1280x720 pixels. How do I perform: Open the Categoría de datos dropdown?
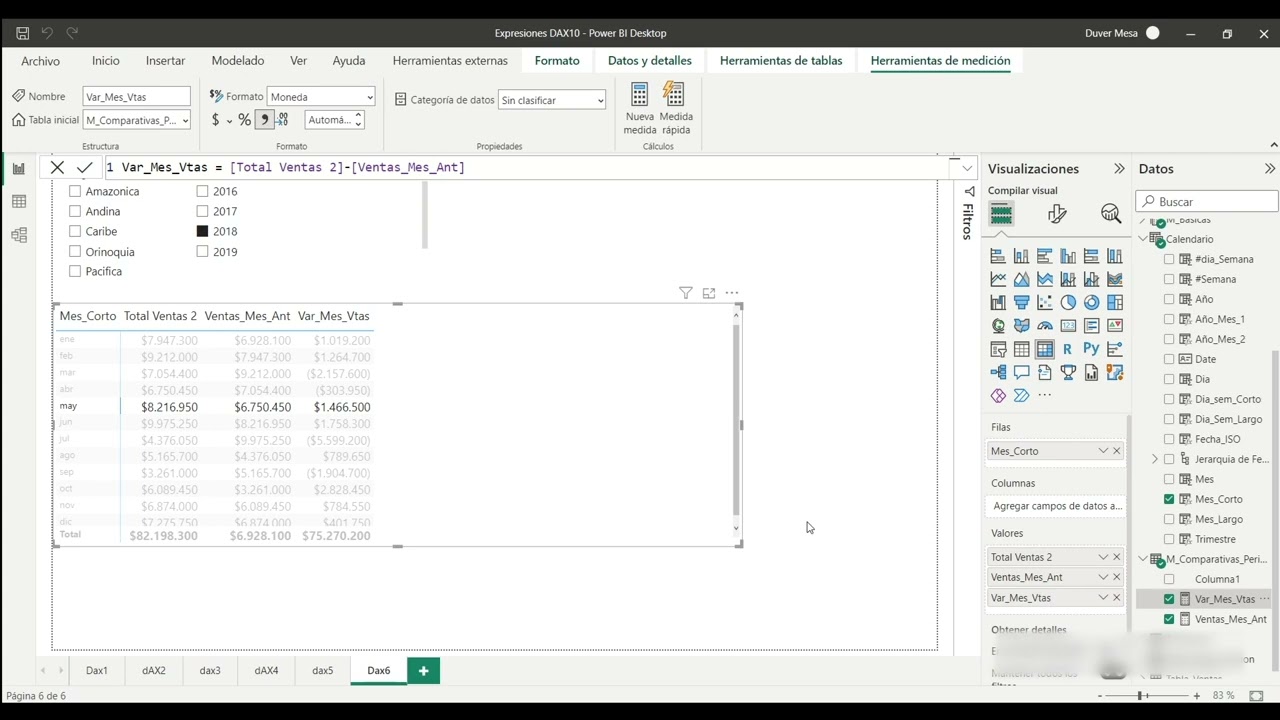pyautogui.click(x=553, y=100)
